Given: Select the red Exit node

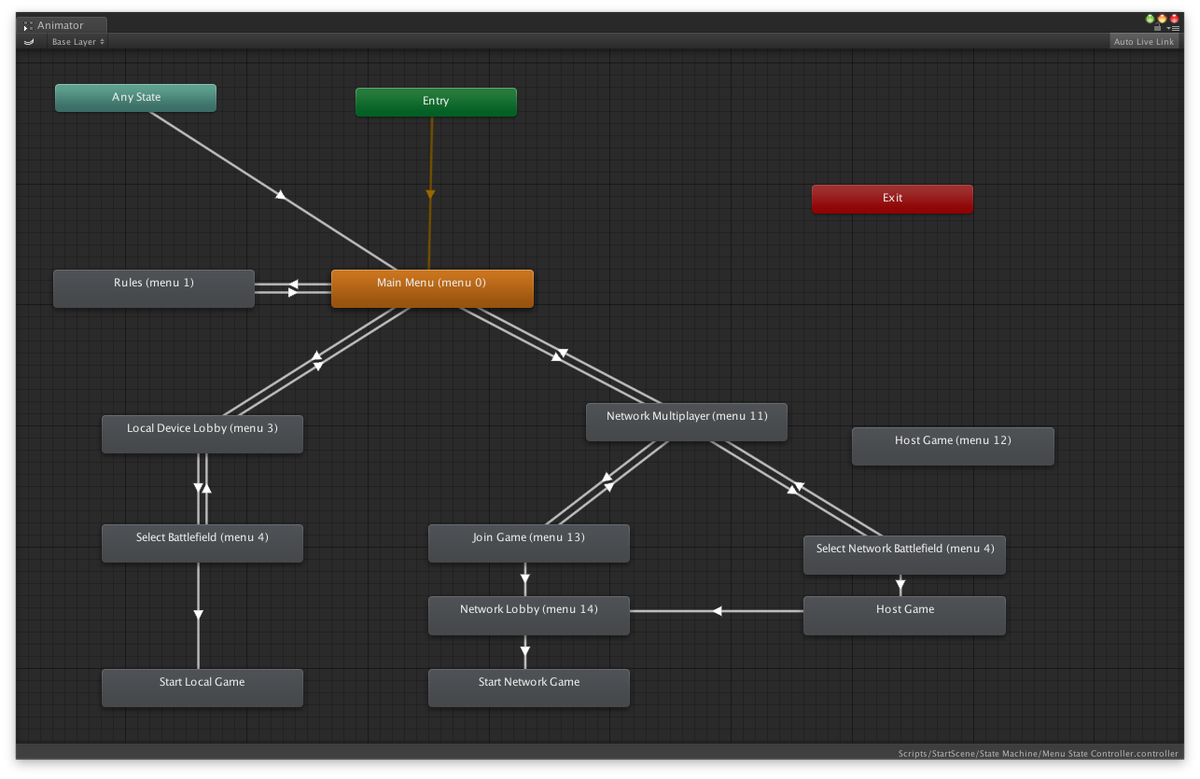Looking at the screenshot, I should pyautogui.click(x=892, y=199).
